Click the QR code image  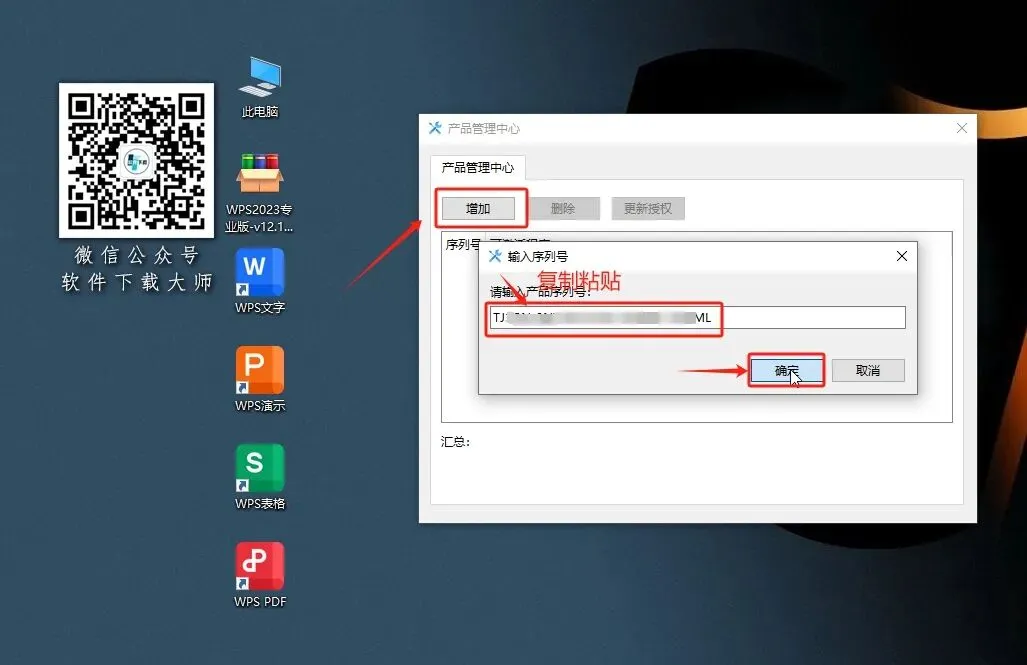(x=136, y=161)
